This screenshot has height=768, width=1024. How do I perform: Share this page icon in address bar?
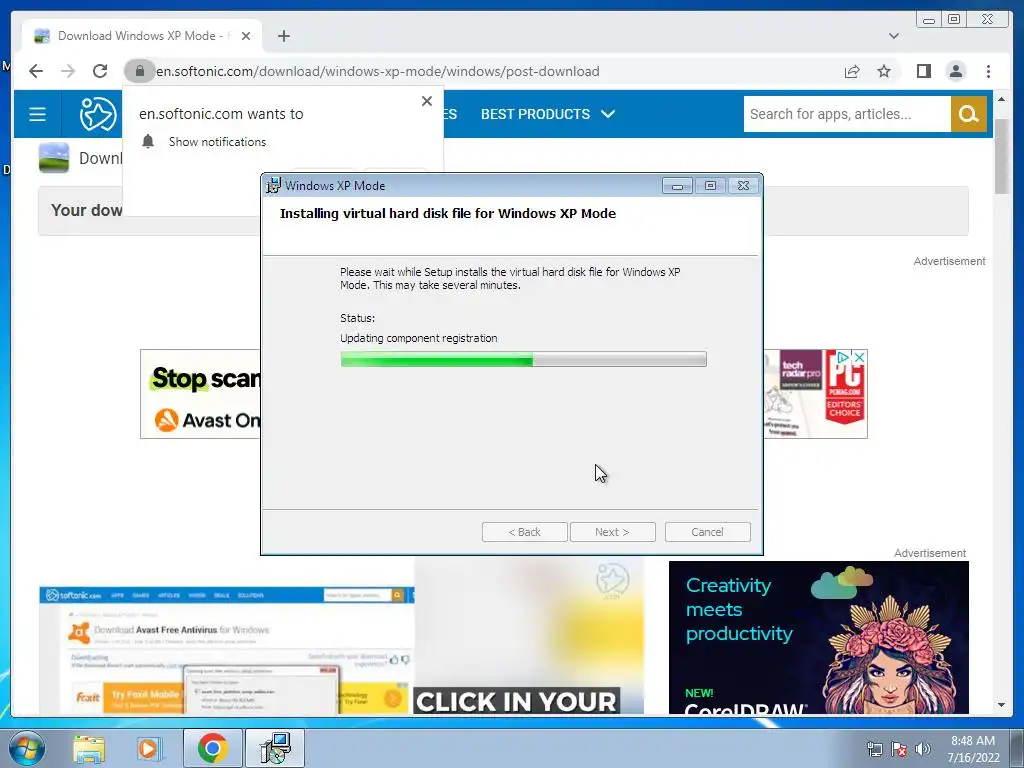[852, 71]
